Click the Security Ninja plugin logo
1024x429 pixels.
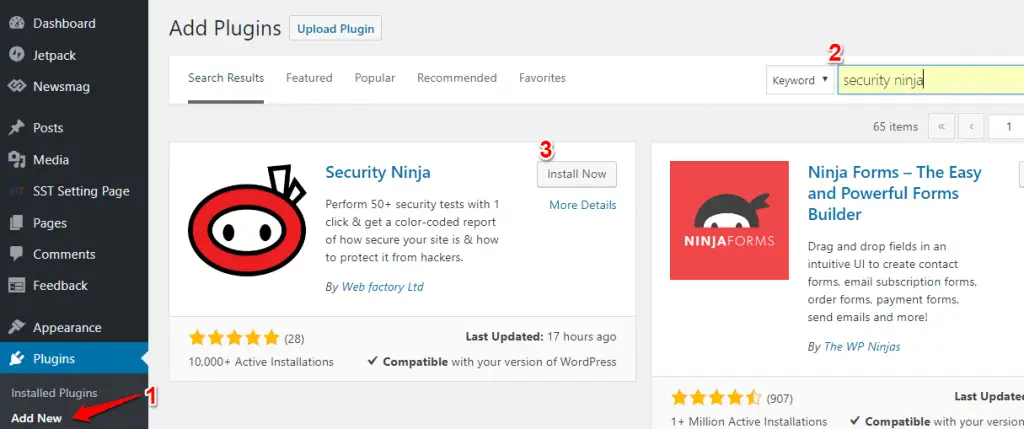[247, 221]
